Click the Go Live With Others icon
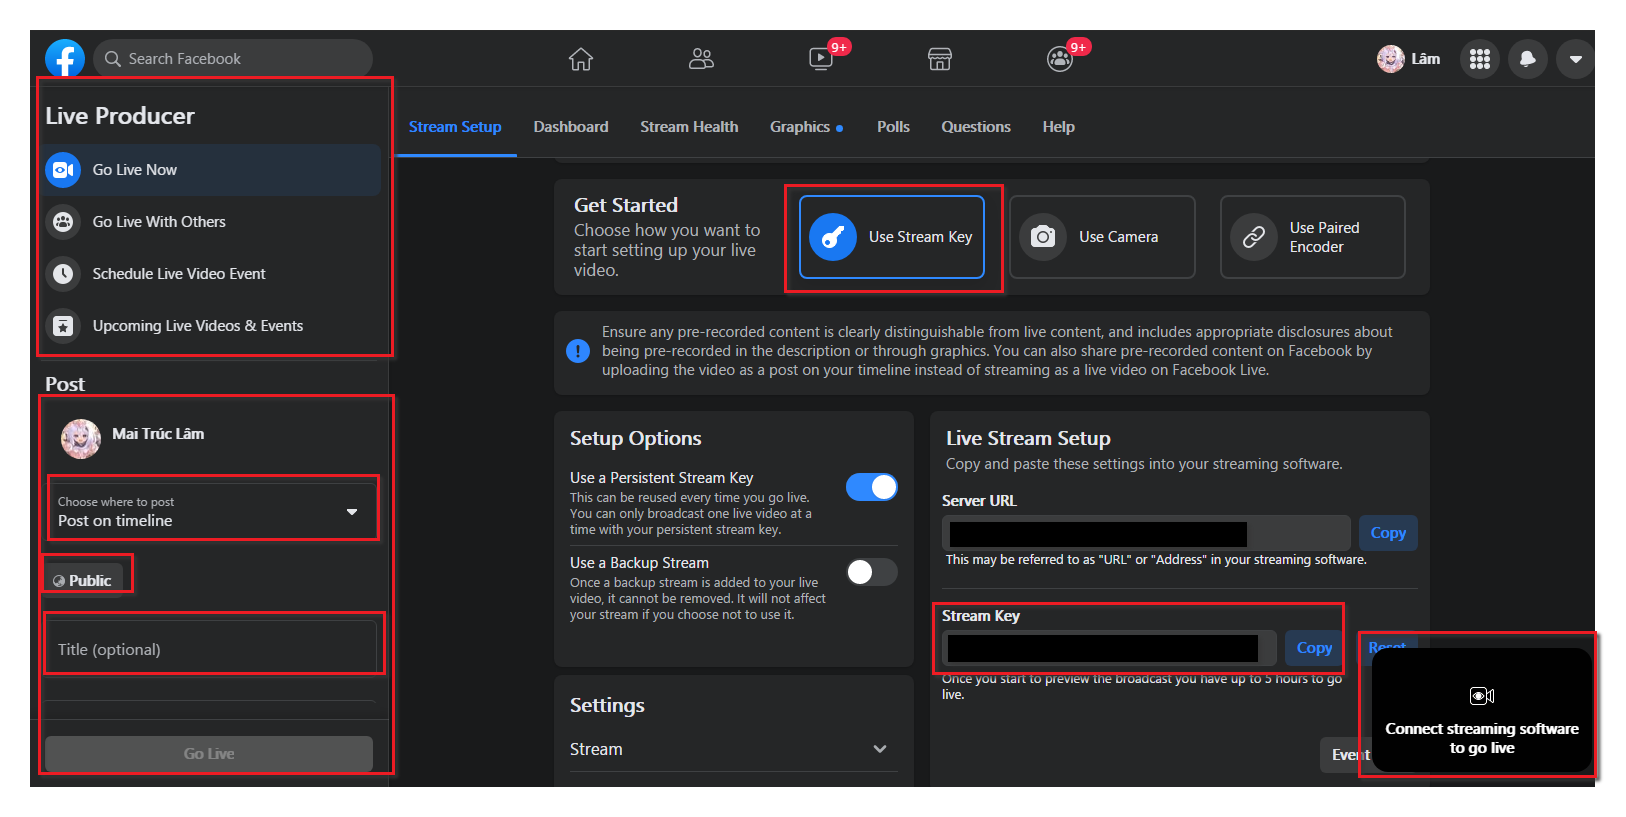The height and width of the screenshot is (817, 1626). tap(63, 222)
